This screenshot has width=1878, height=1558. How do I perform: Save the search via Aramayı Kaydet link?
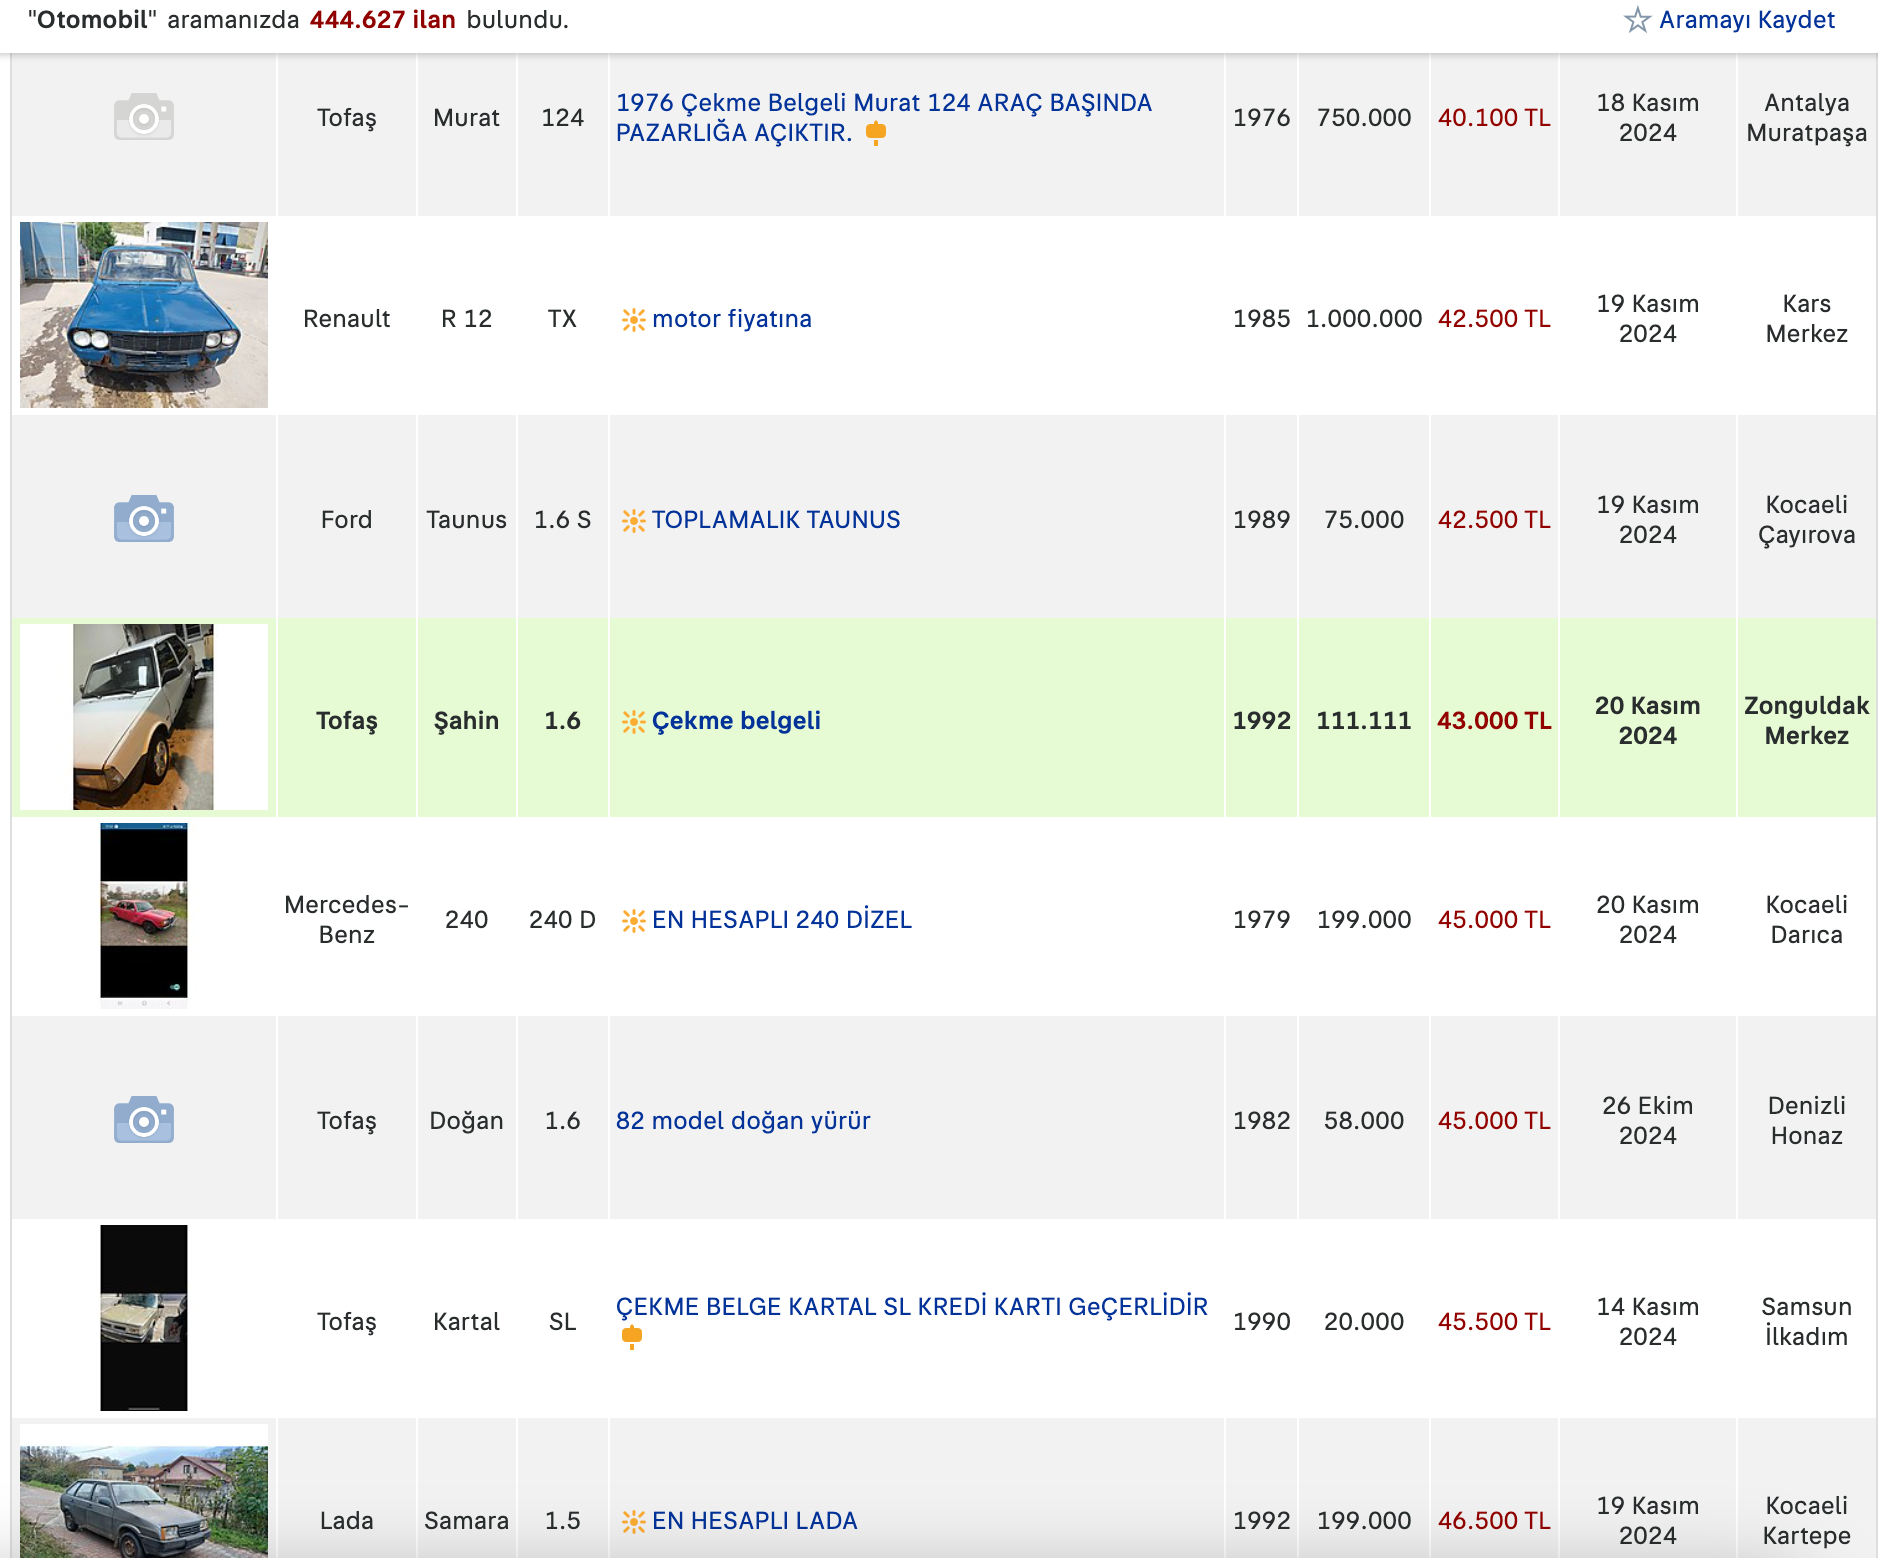point(1746,20)
